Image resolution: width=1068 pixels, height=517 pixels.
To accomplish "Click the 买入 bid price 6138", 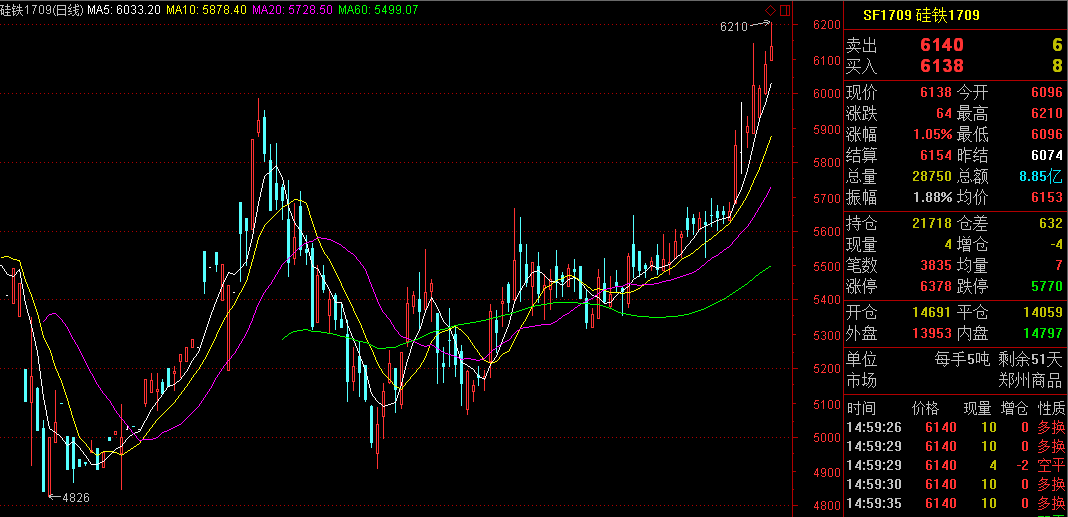I will (941, 66).
